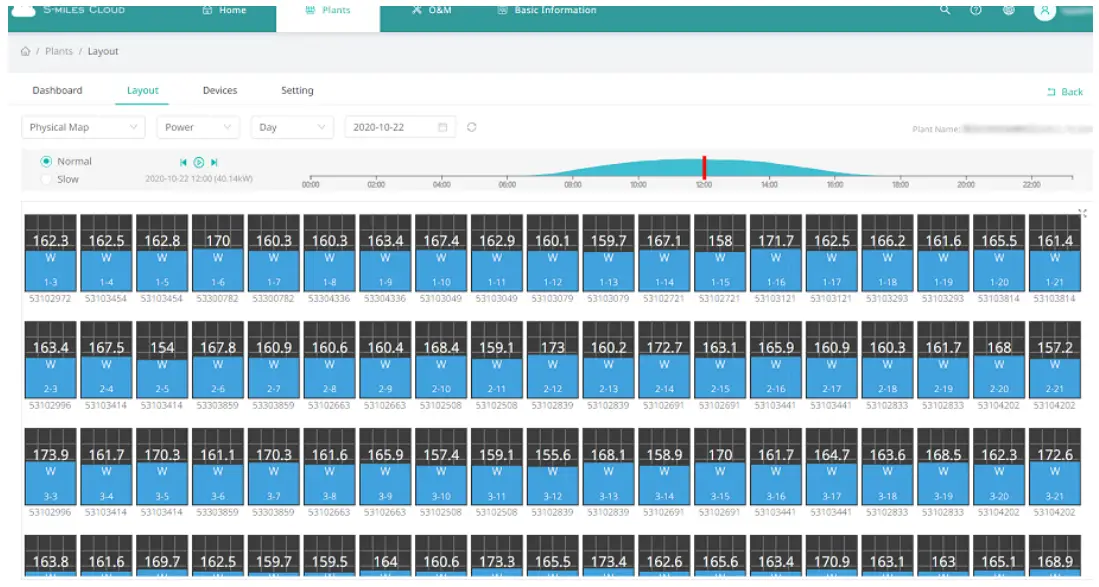Click the Plants breadcrumb link

coord(59,52)
